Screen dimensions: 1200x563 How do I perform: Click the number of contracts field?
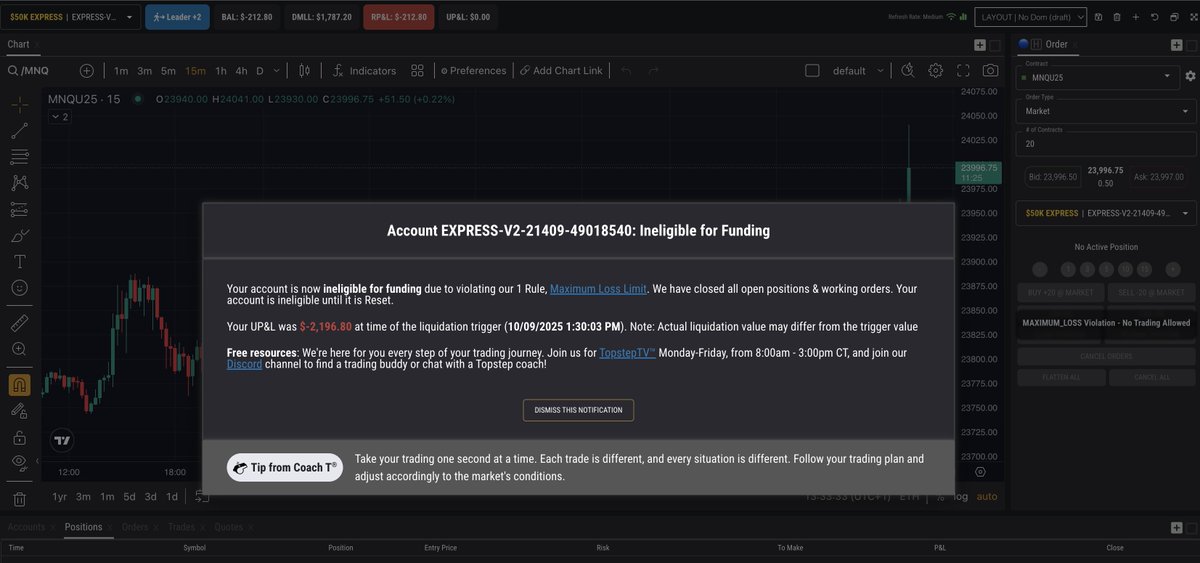(x=1105, y=144)
